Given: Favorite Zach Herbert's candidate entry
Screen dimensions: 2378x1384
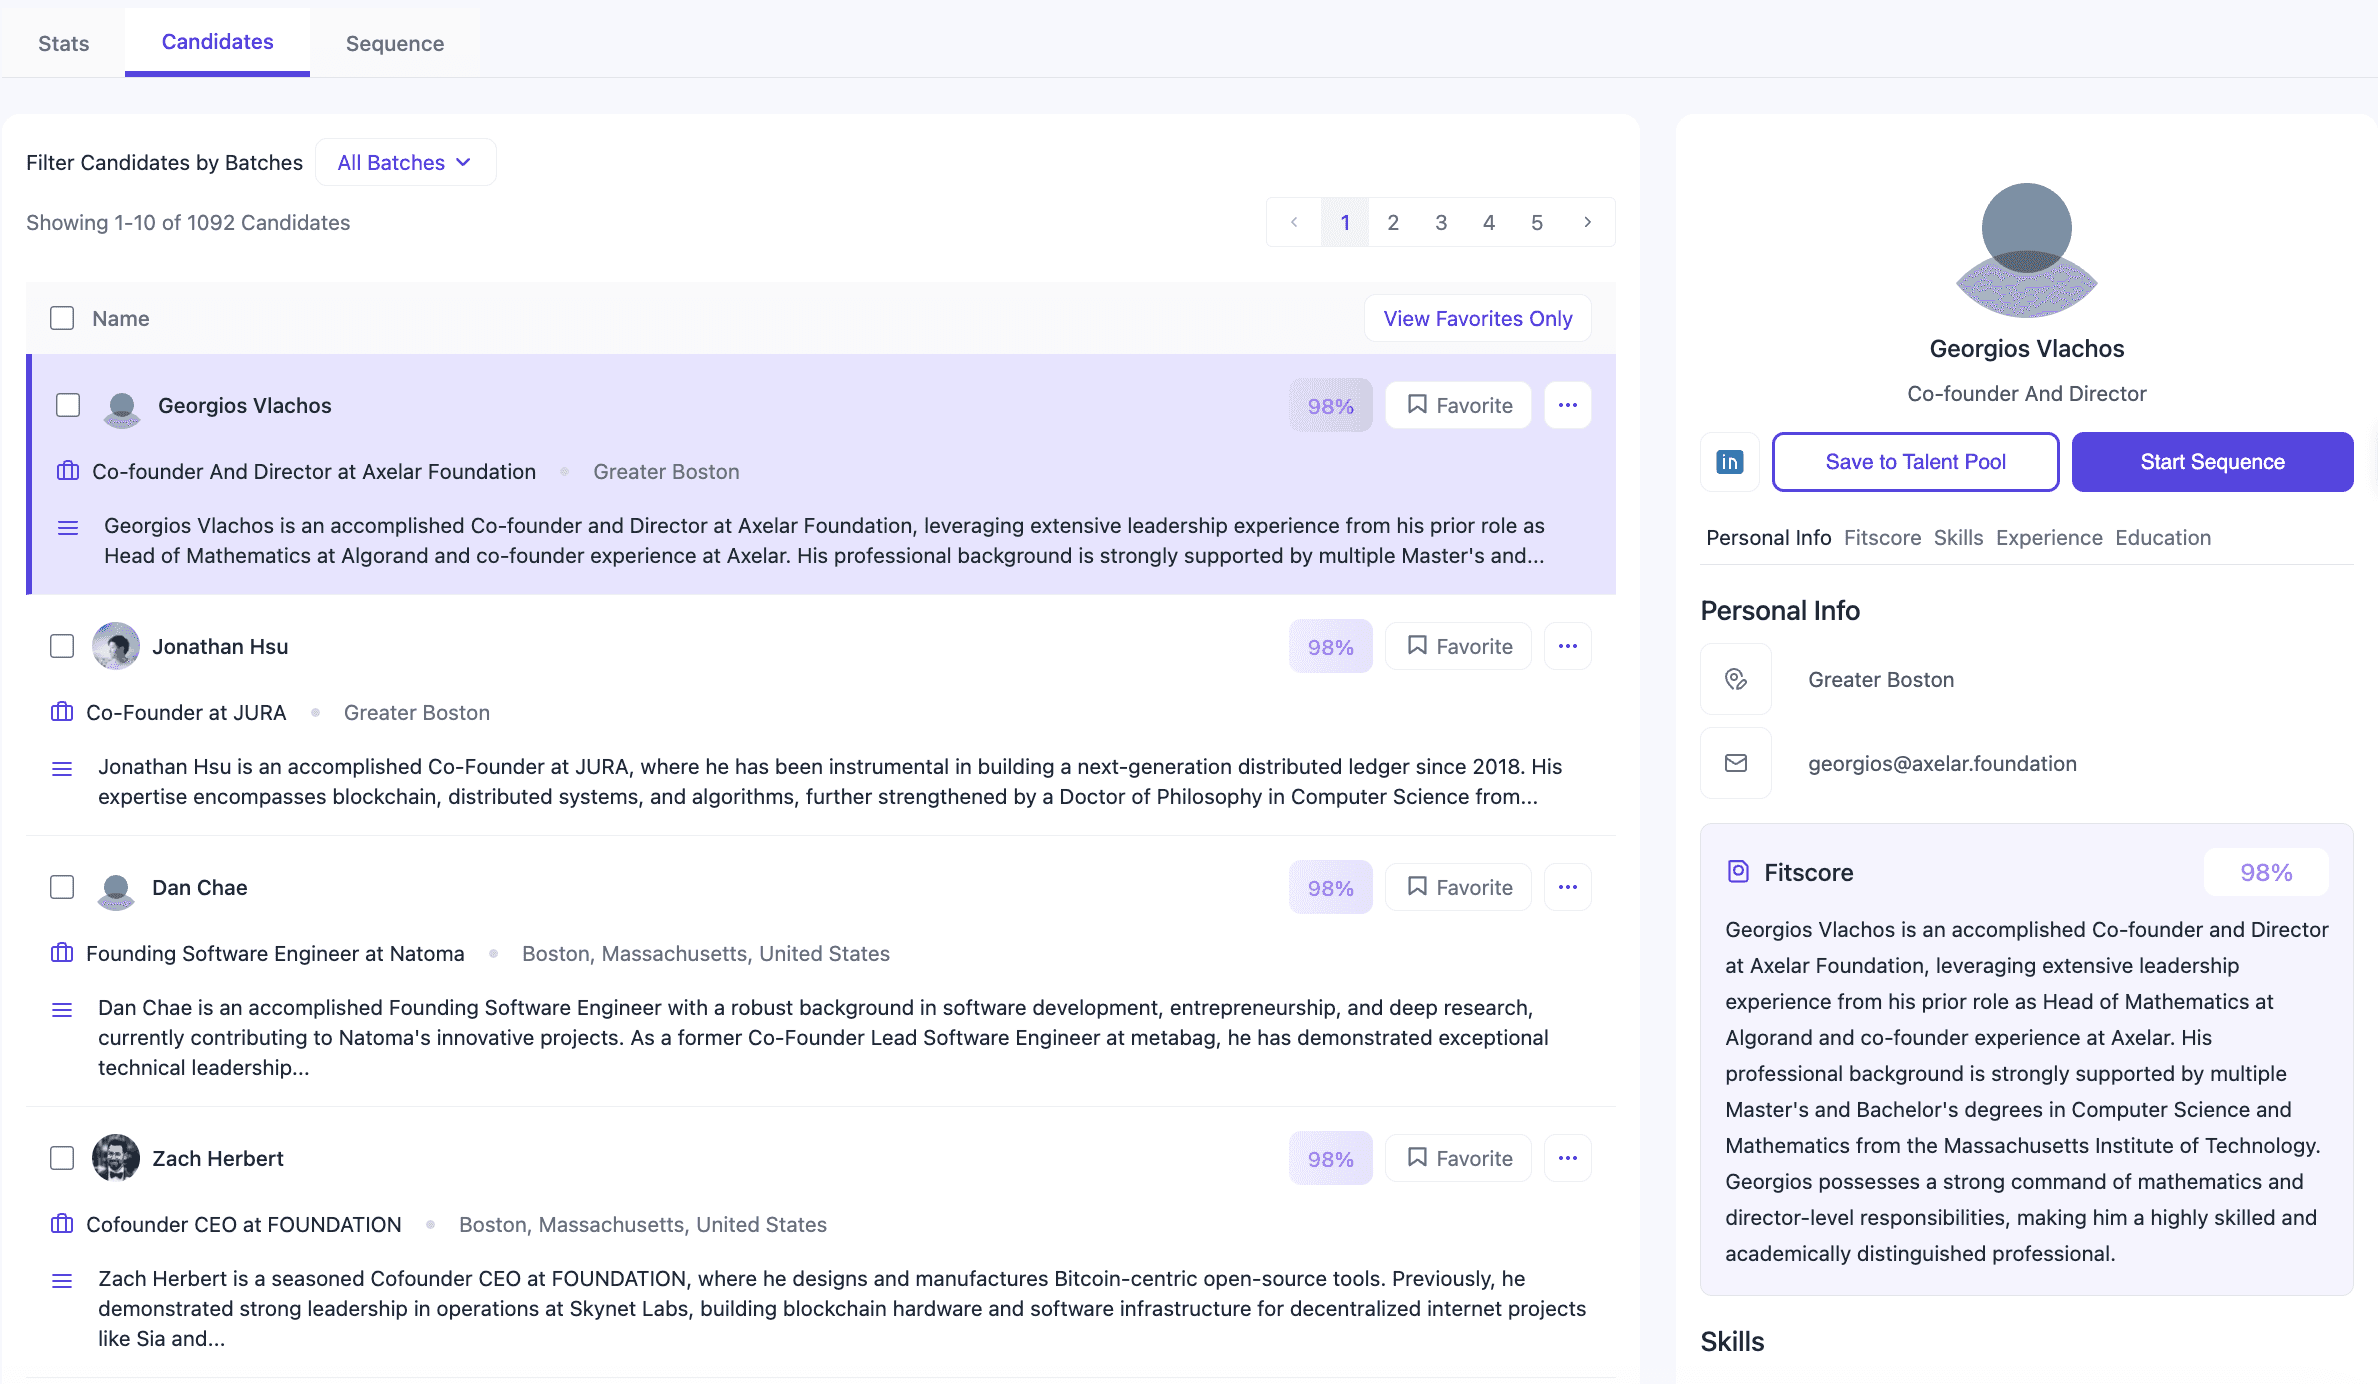Looking at the screenshot, I should [x=1458, y=1157].
